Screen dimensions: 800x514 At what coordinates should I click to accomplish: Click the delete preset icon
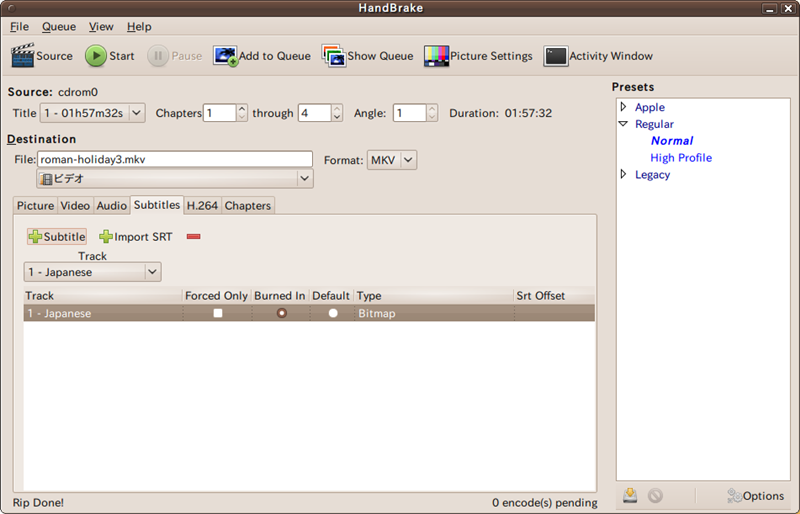click(x=655, y=495)
